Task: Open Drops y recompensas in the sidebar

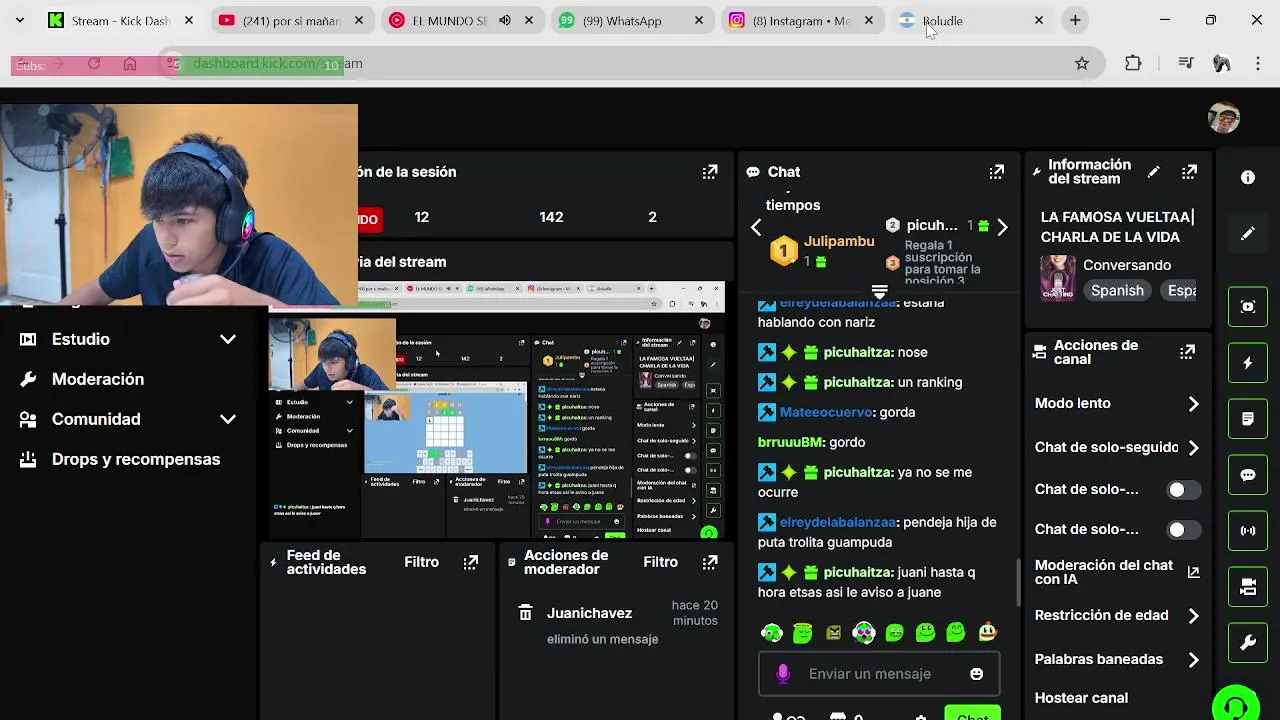Action: [136, 459]
